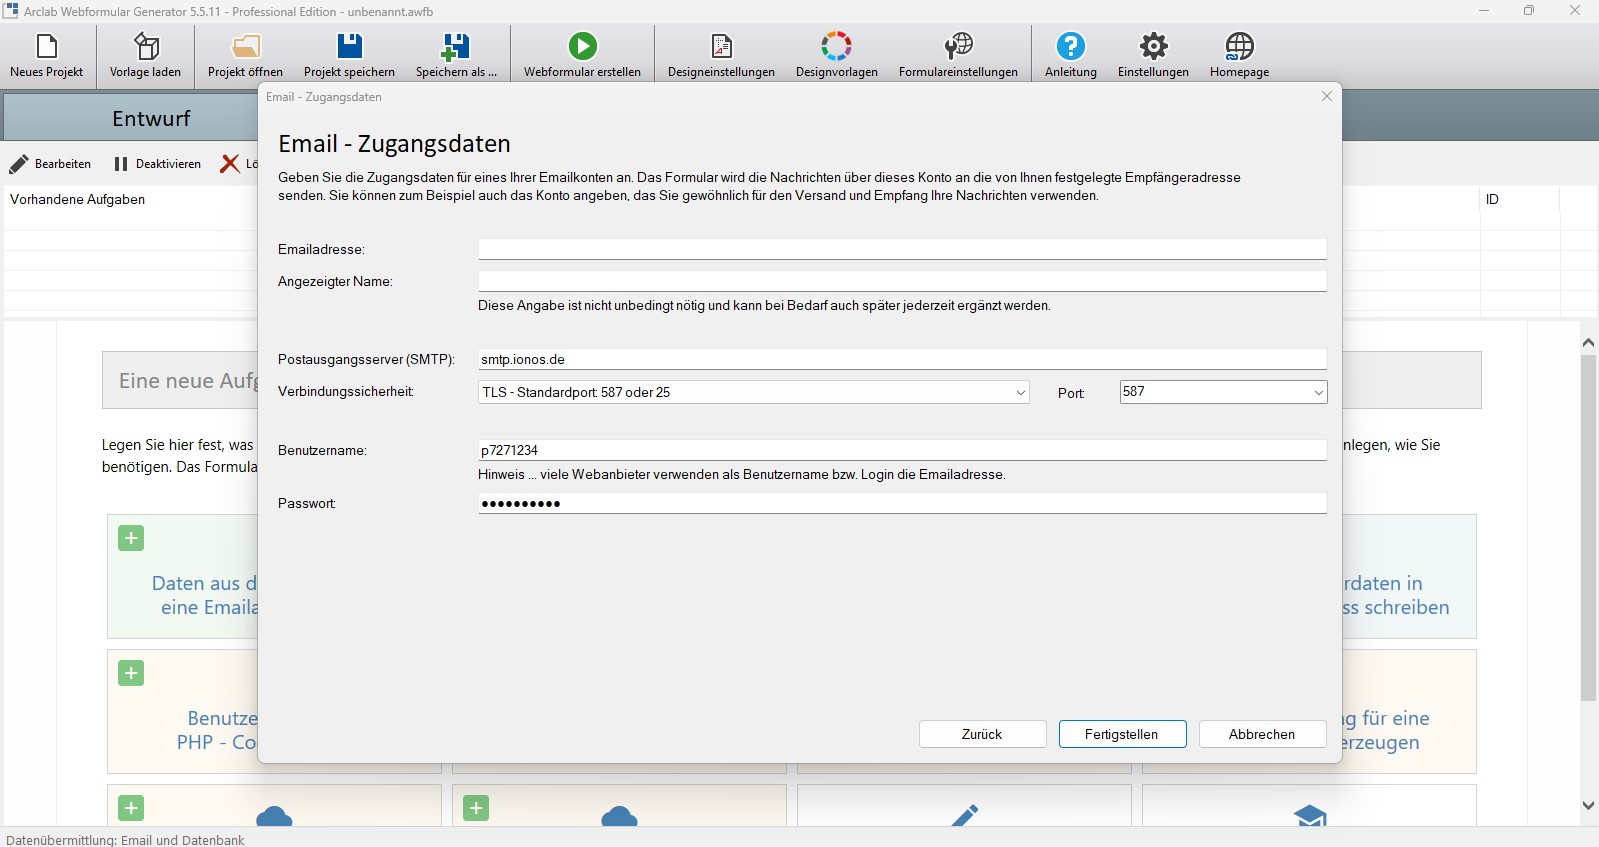This screenshot has height=847, width=1599.
Task: Click the Projekt öffnen folder icon
Action: (x=245, y=47)
